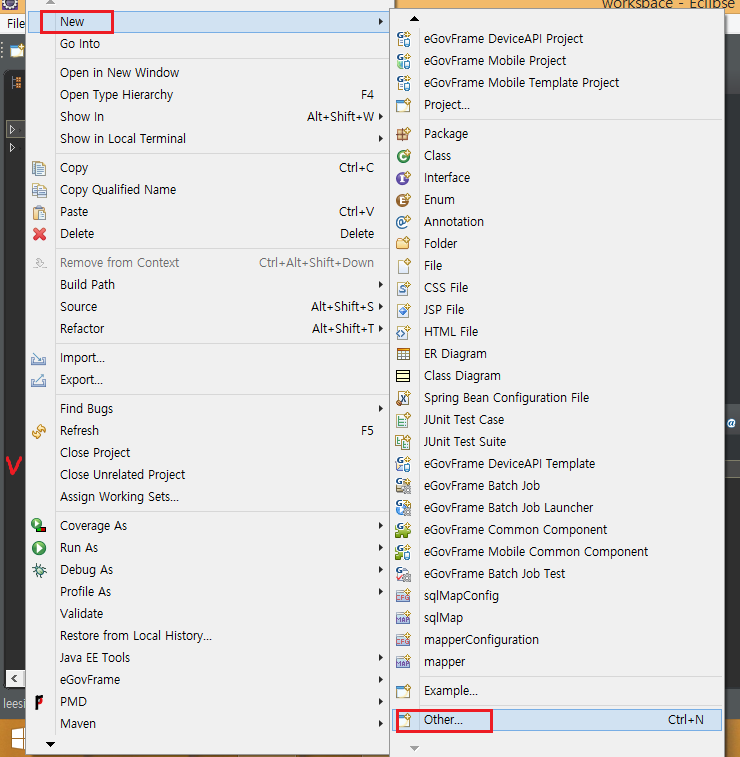
Task: Select Go Into from context menu
Action: click(209, 44)
